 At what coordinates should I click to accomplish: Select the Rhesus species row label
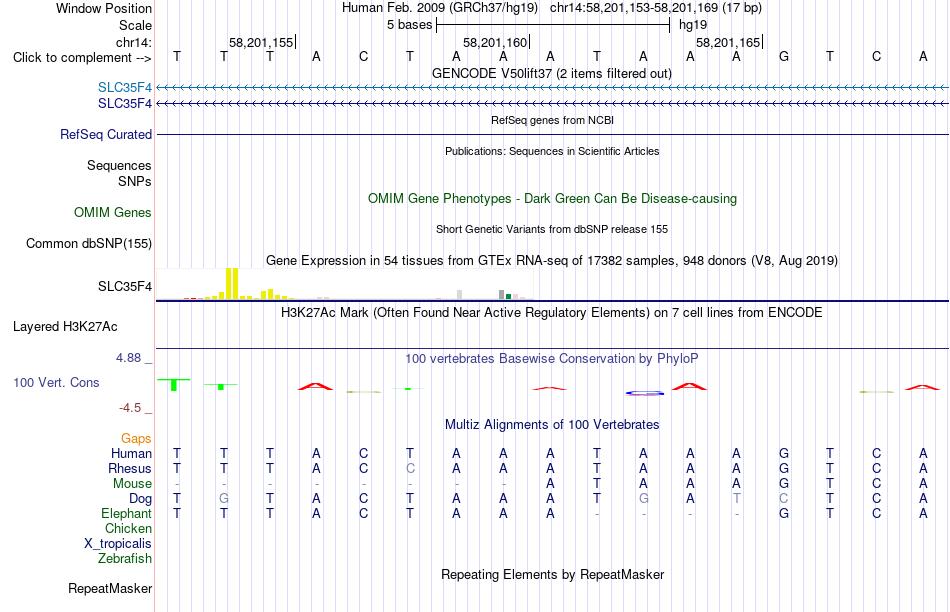(x=130, y=468)
